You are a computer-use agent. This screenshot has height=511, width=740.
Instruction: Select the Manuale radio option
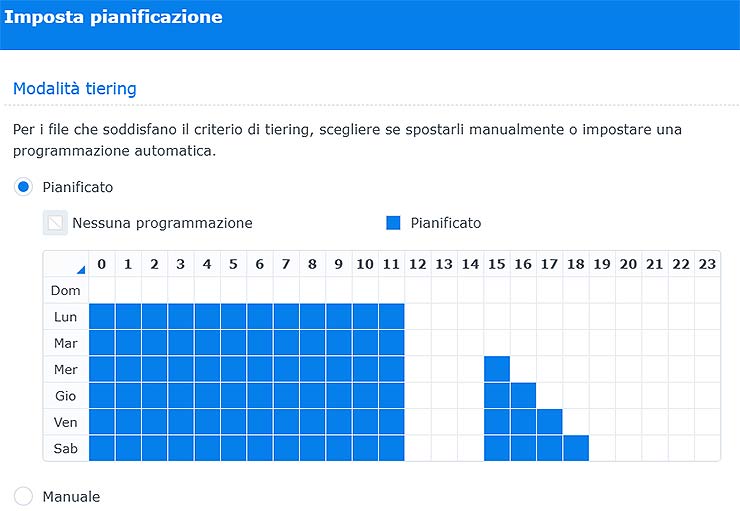point(24,496)
